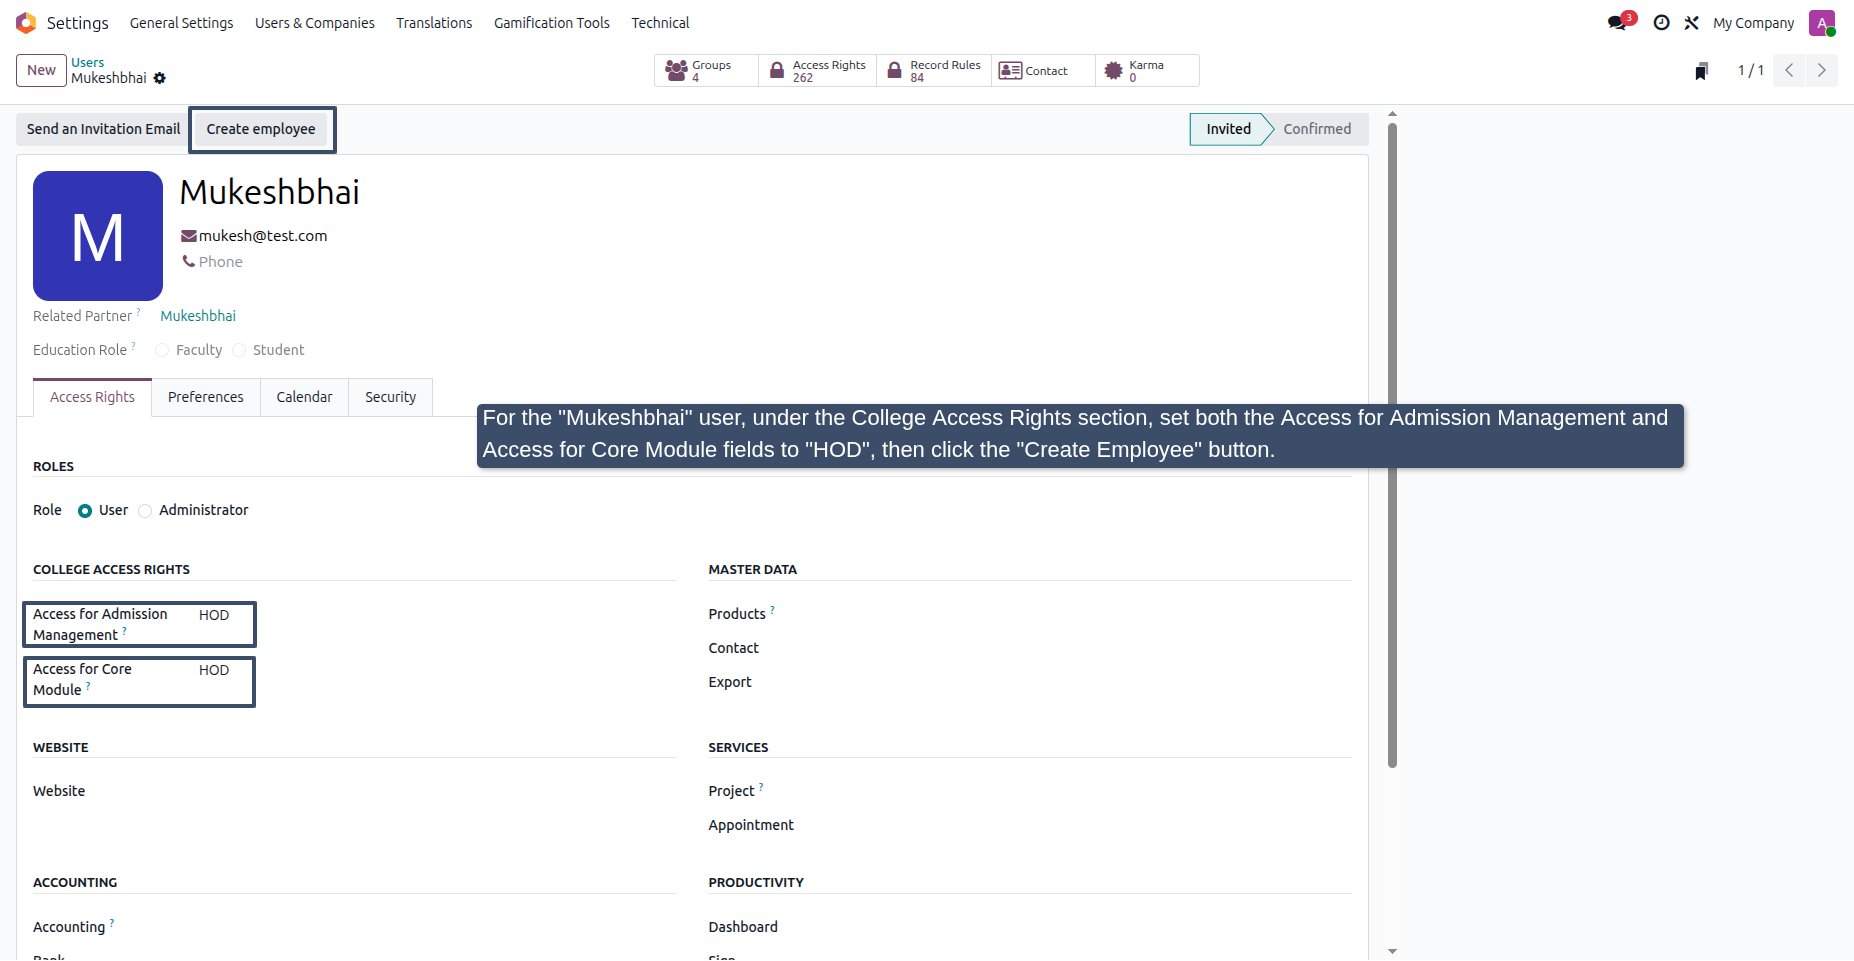The height and width of the screenshot is (961, 1854).
Task: Open the Technical menu
Action: pos(660,23)
